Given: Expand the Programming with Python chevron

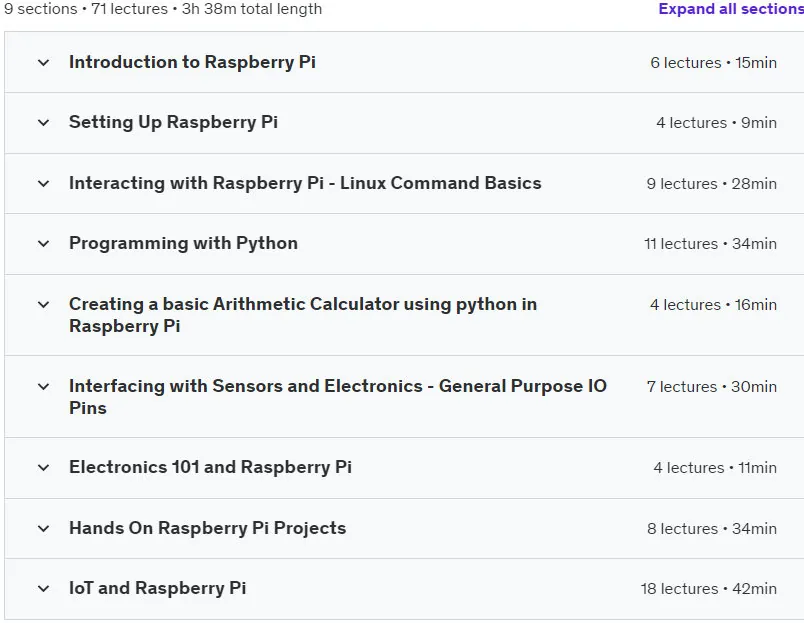Looking at the screenshot, I should [44, 244].
